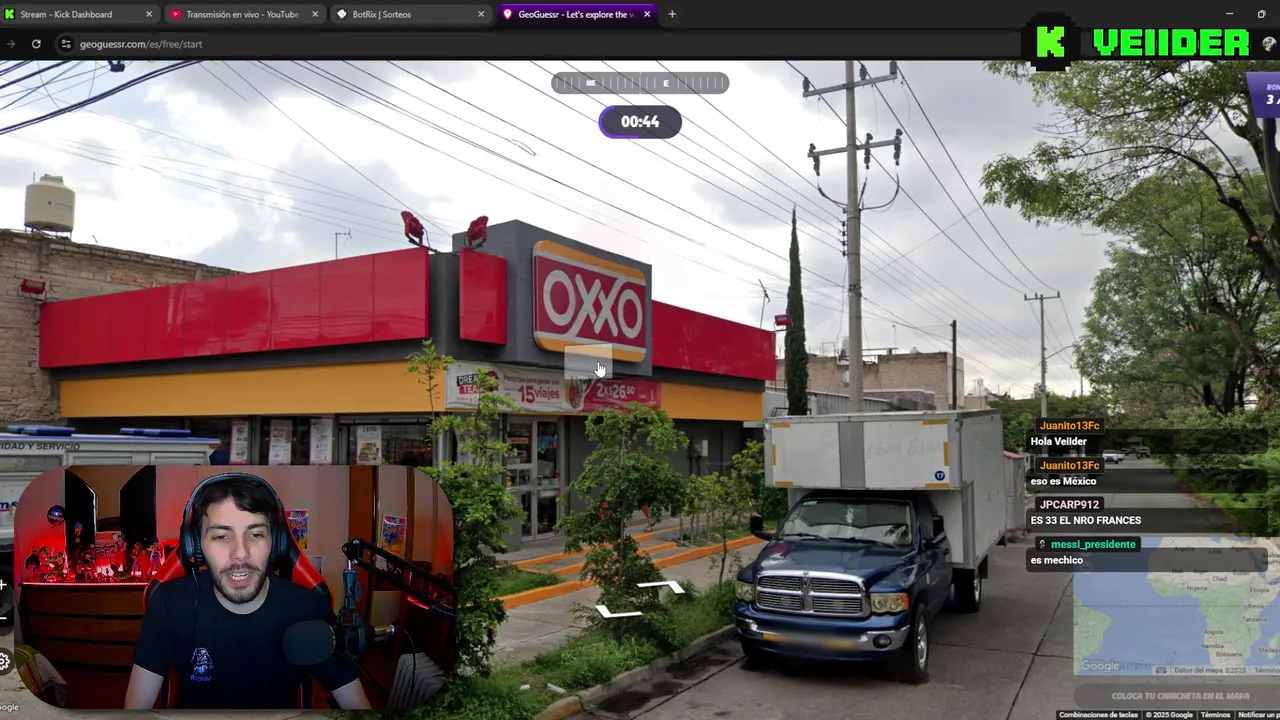Switch to the Stream - Kick Dashboard tab
The image size is (1280, 720).
[x=79, y=14]
